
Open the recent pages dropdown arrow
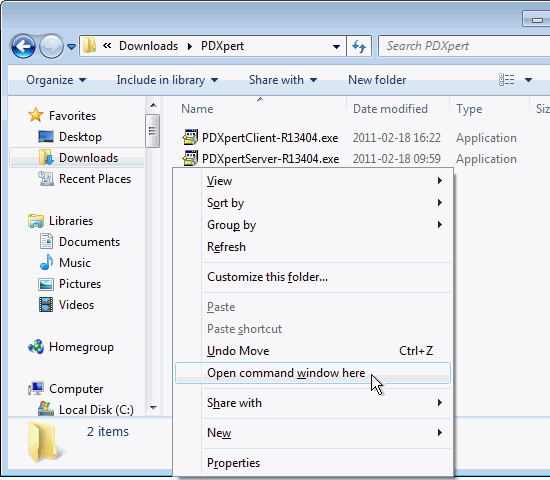[71, 46]
